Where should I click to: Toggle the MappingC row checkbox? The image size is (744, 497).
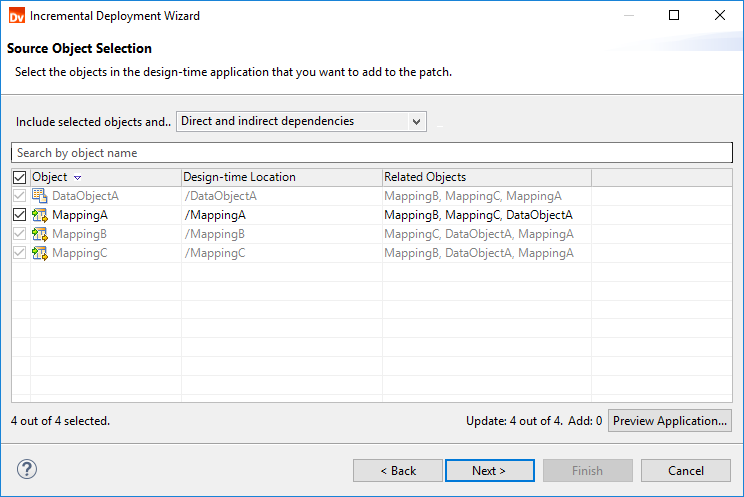click(x=20, y=253)
